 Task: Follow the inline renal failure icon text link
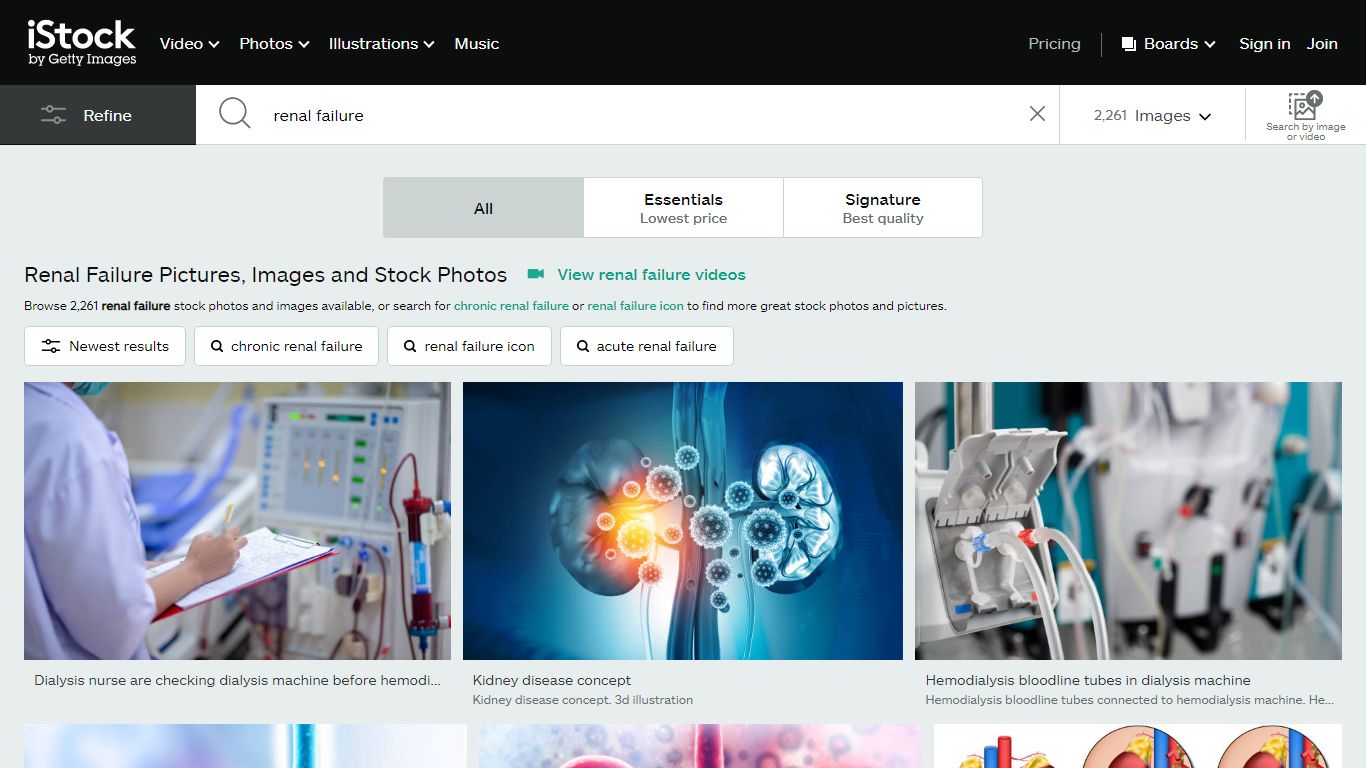(x=635, y=306)
